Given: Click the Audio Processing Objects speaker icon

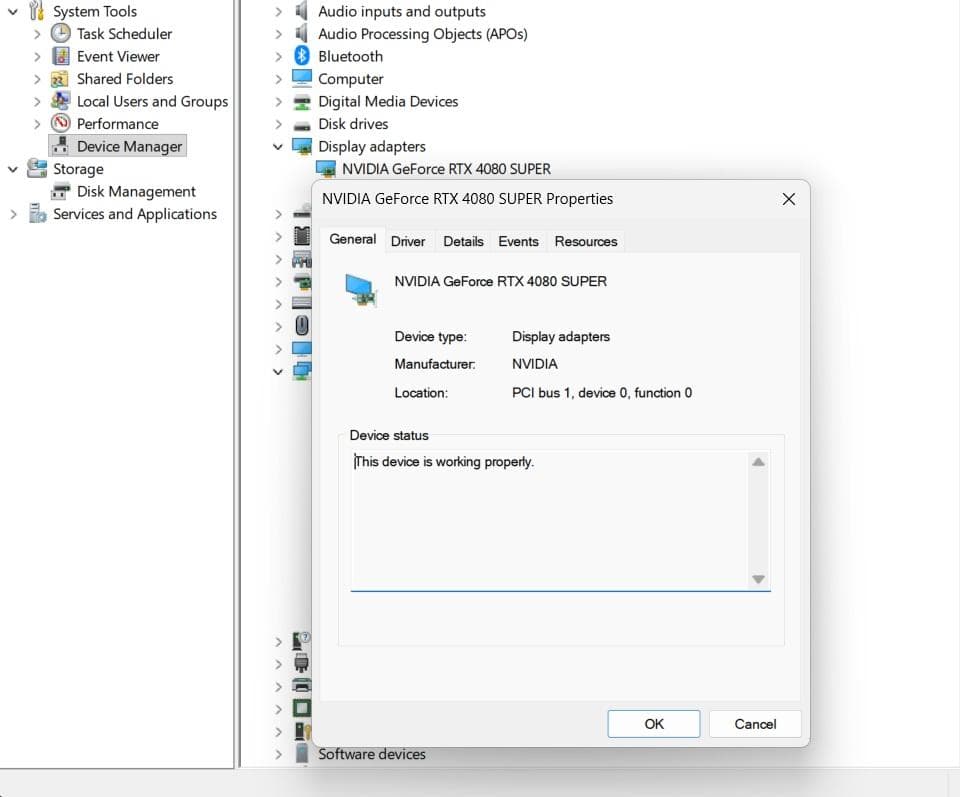Looking at the screenshot, I should 302,33.
